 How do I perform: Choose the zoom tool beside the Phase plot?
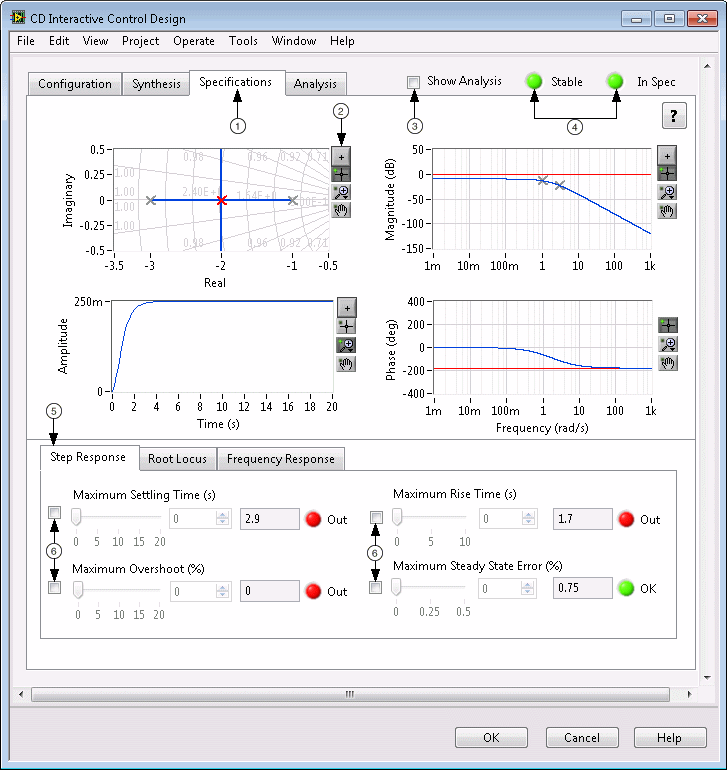click(x=667, y=344)
